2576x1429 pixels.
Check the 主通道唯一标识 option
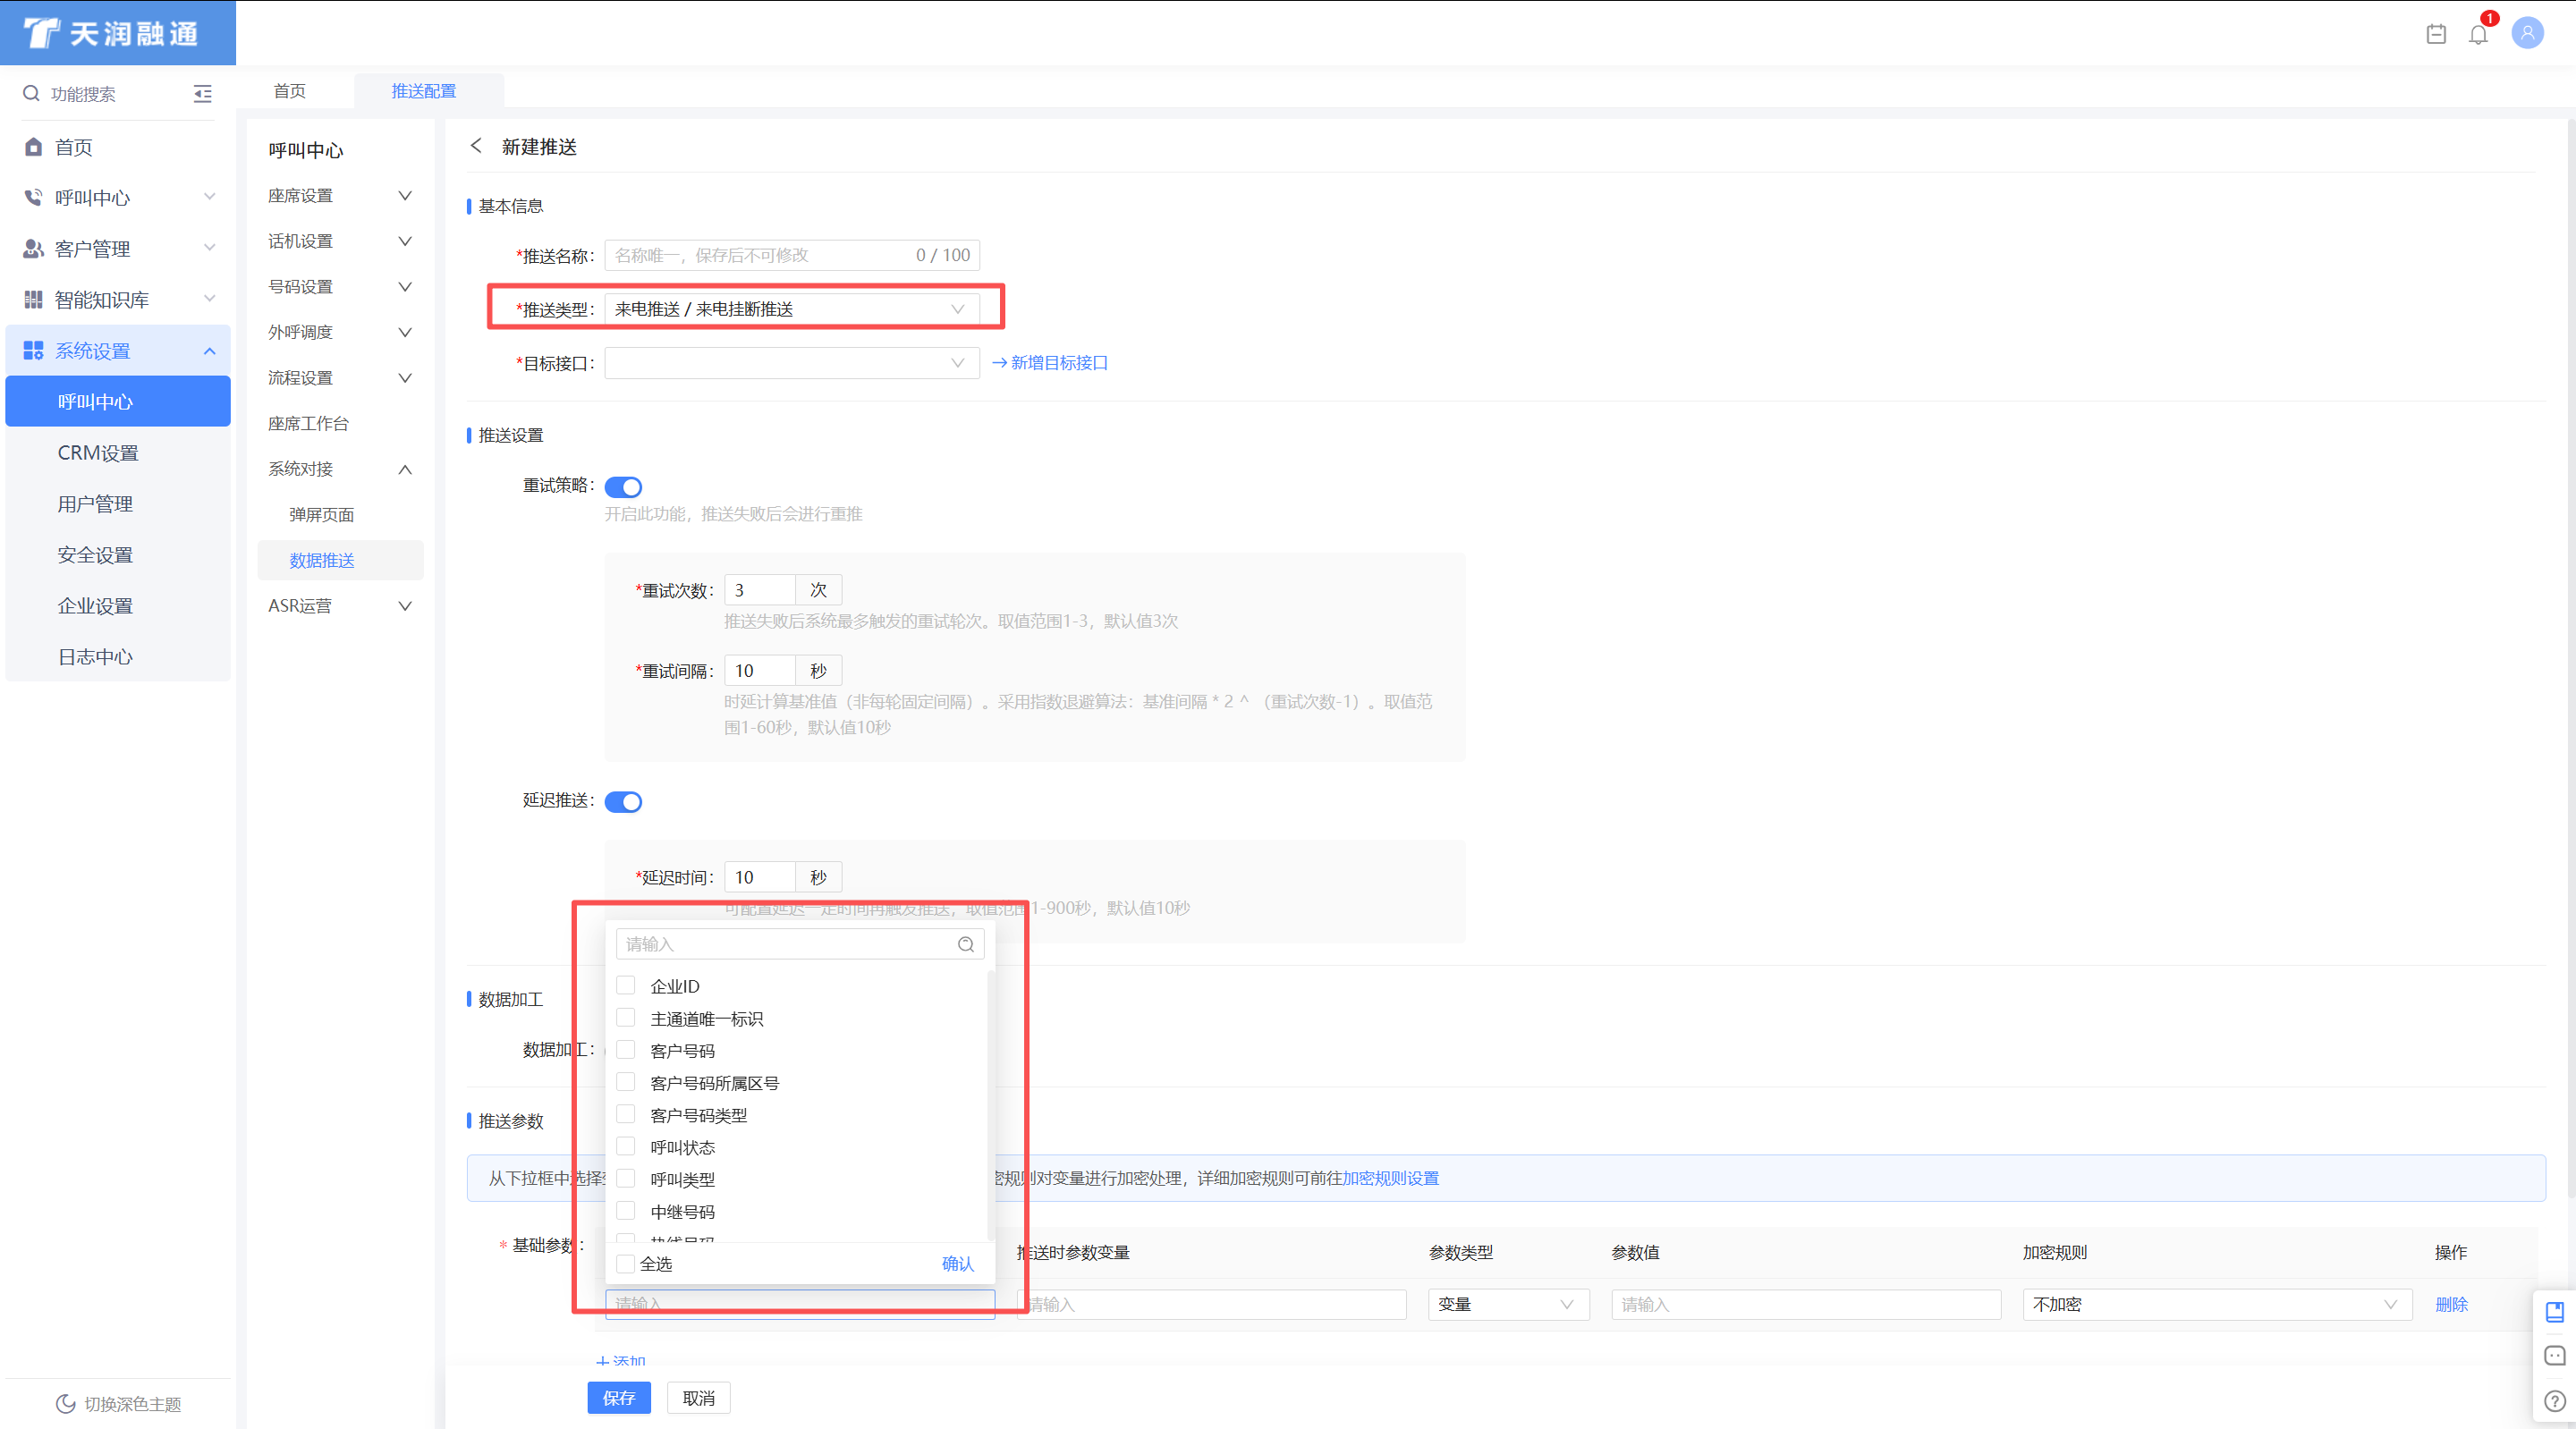click(626, 1018)
